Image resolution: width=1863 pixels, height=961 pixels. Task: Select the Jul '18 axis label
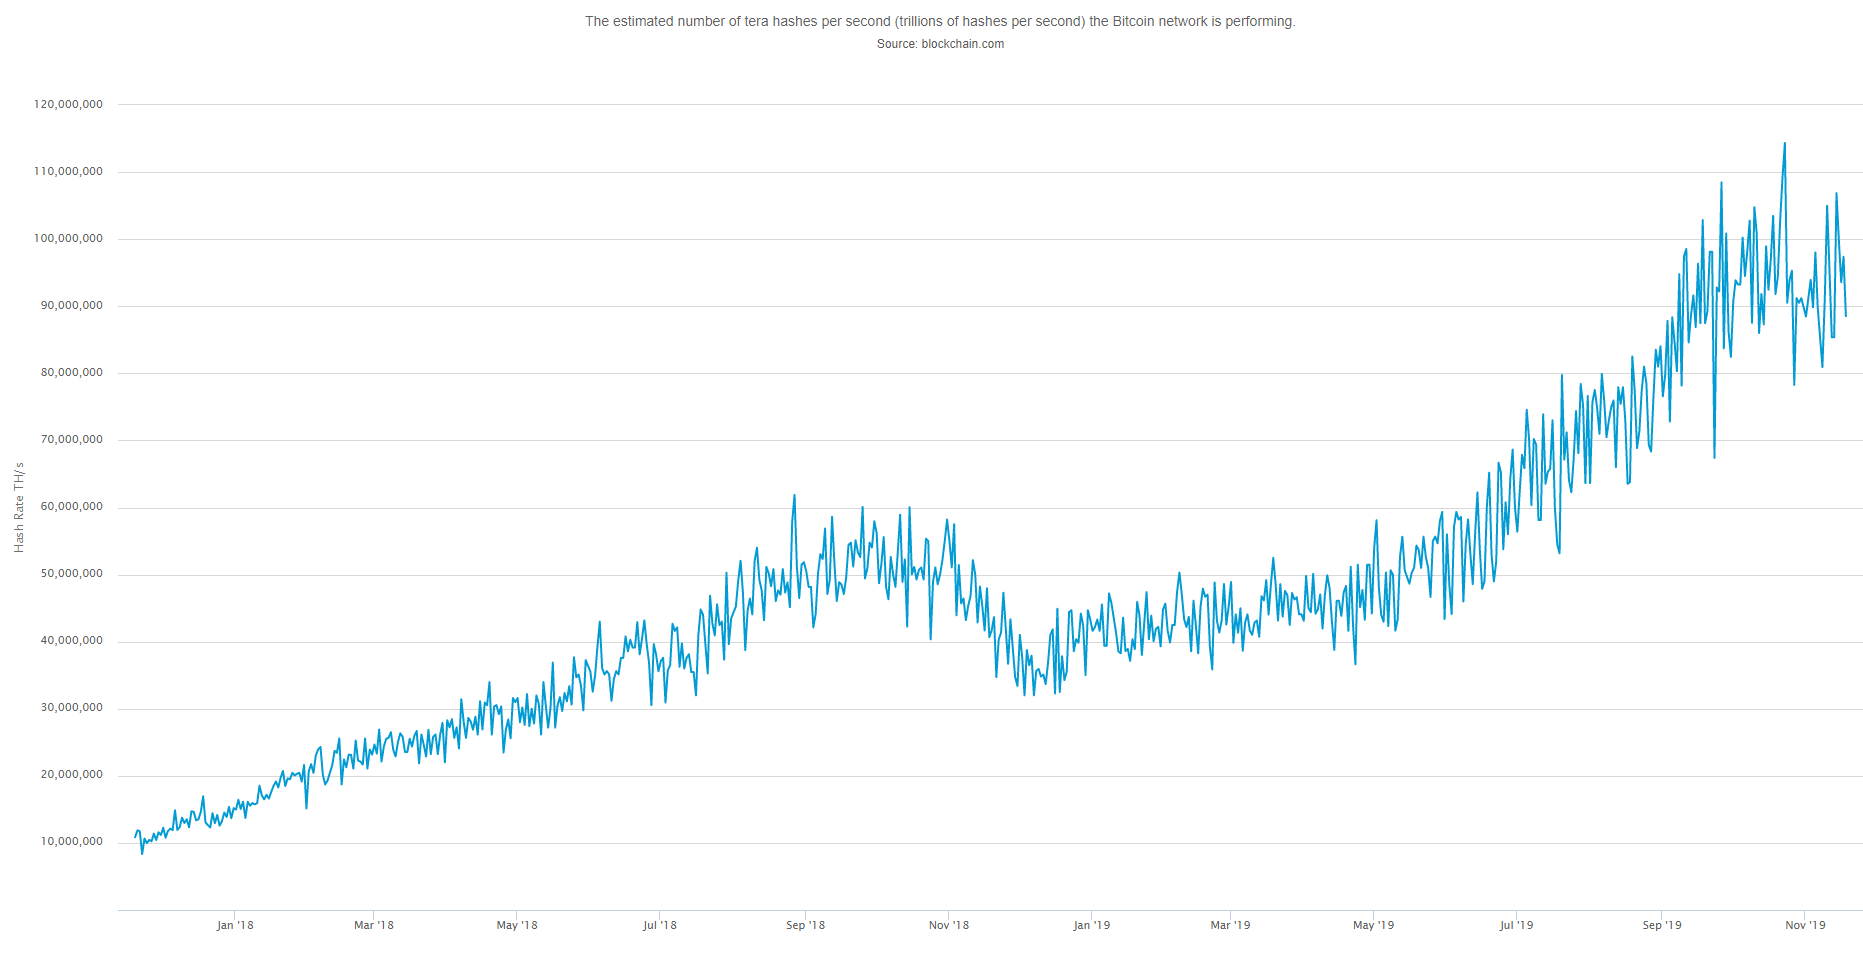point(660,925)
